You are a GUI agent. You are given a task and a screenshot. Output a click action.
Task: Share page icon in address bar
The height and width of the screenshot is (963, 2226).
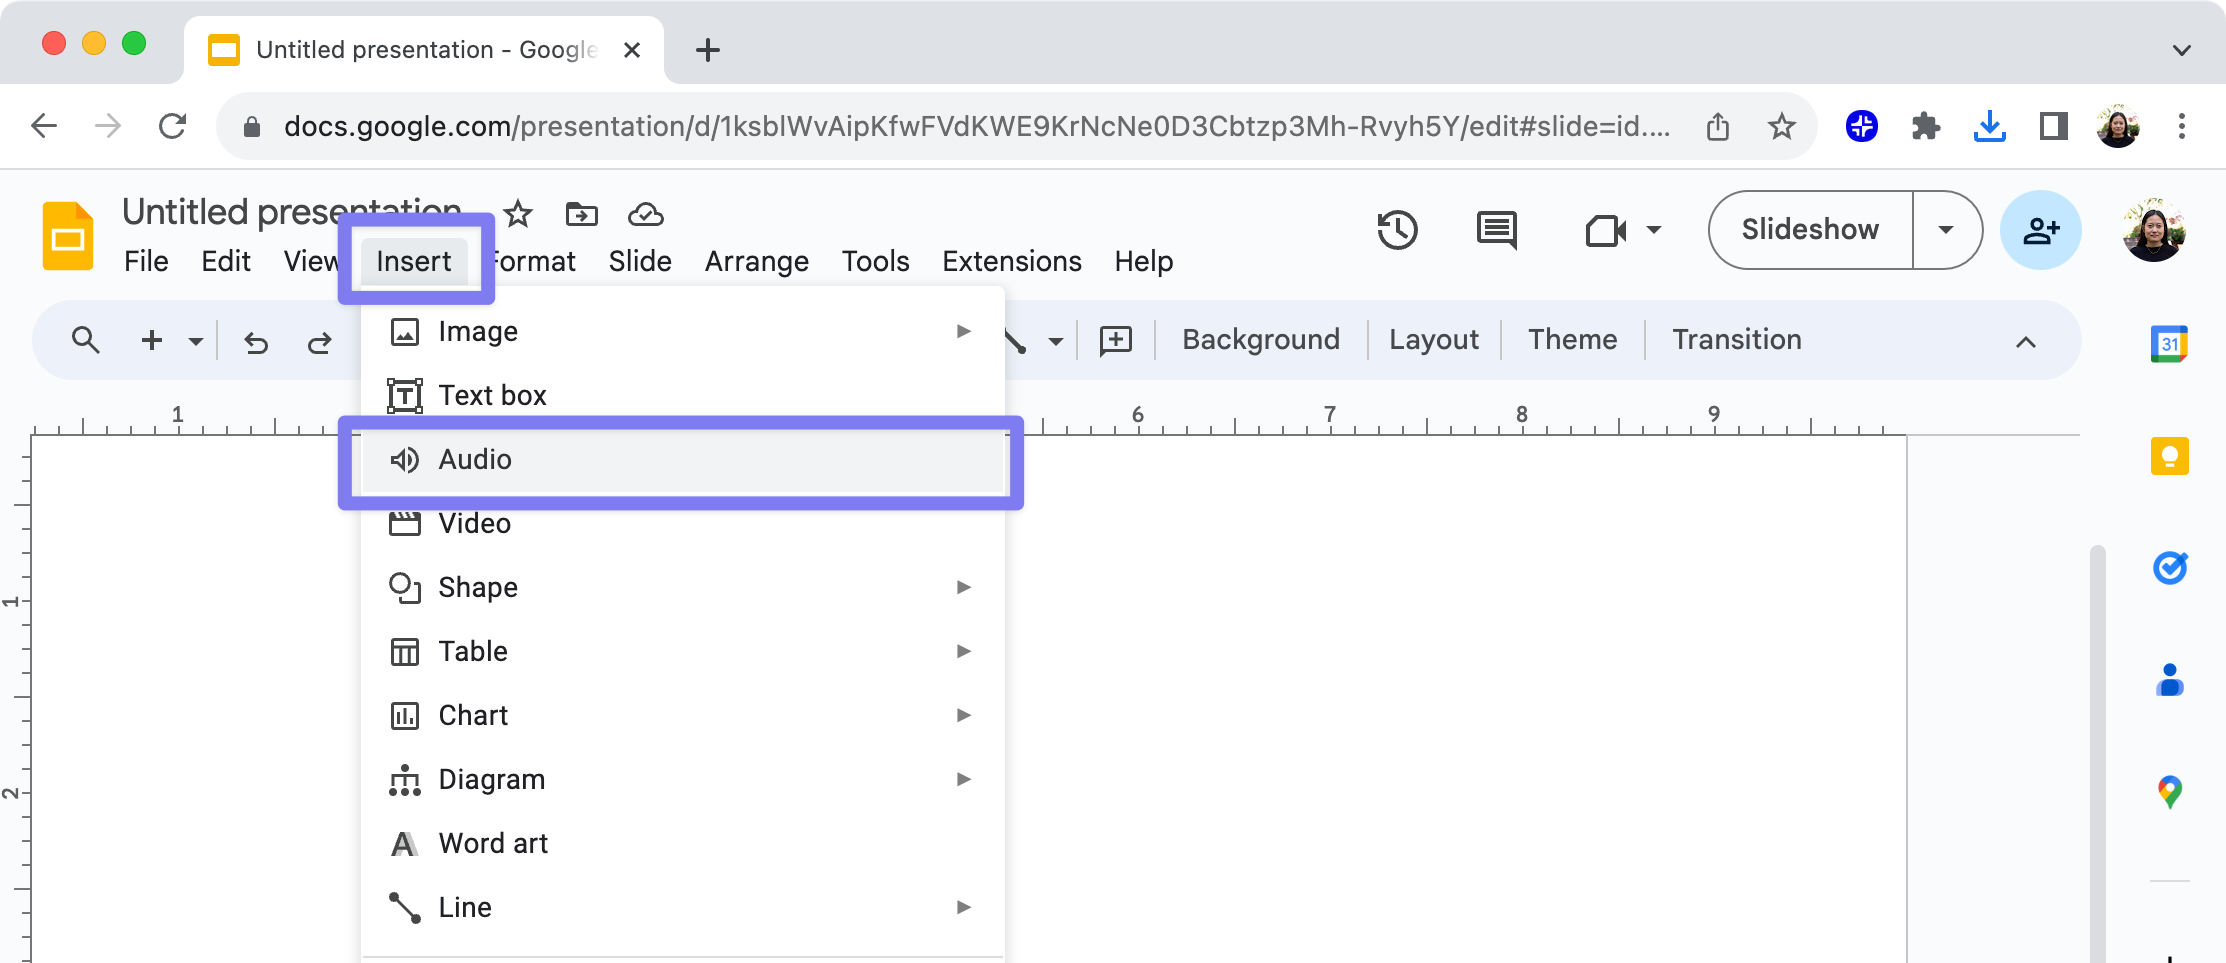pos(1717,126)
